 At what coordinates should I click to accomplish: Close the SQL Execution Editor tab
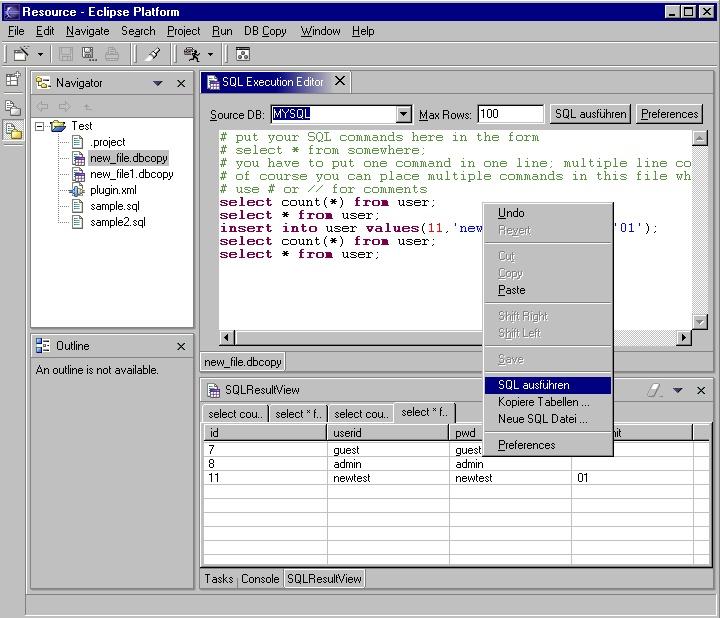click(340, 81)
